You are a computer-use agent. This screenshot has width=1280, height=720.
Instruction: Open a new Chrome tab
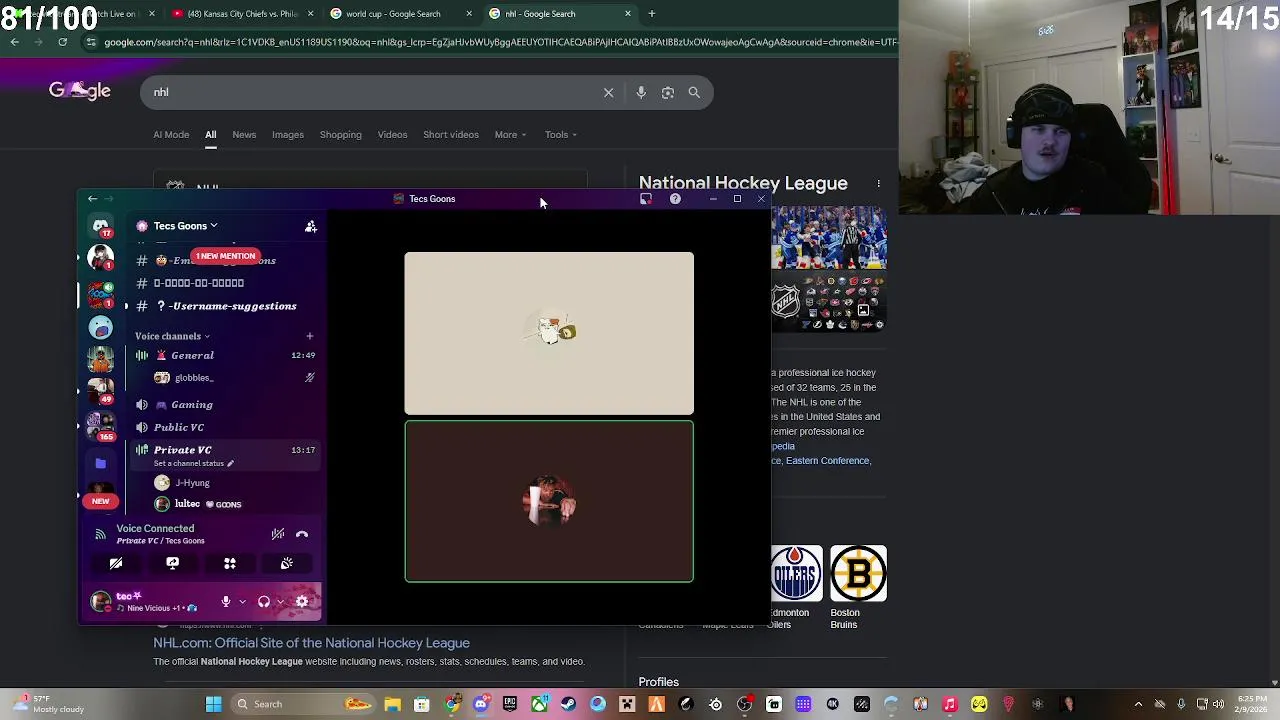pos(652,14)
